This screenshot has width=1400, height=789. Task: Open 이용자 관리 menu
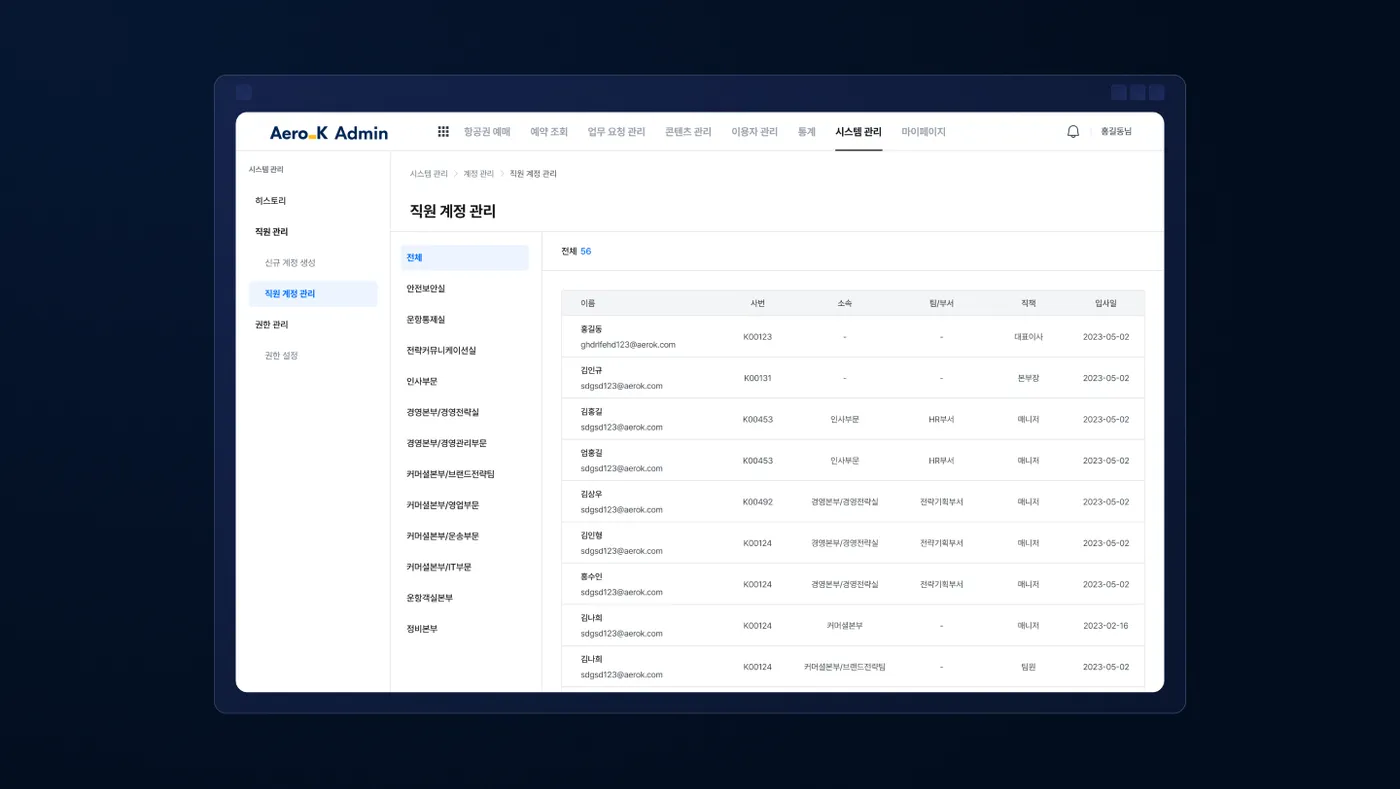pos(754,132)
